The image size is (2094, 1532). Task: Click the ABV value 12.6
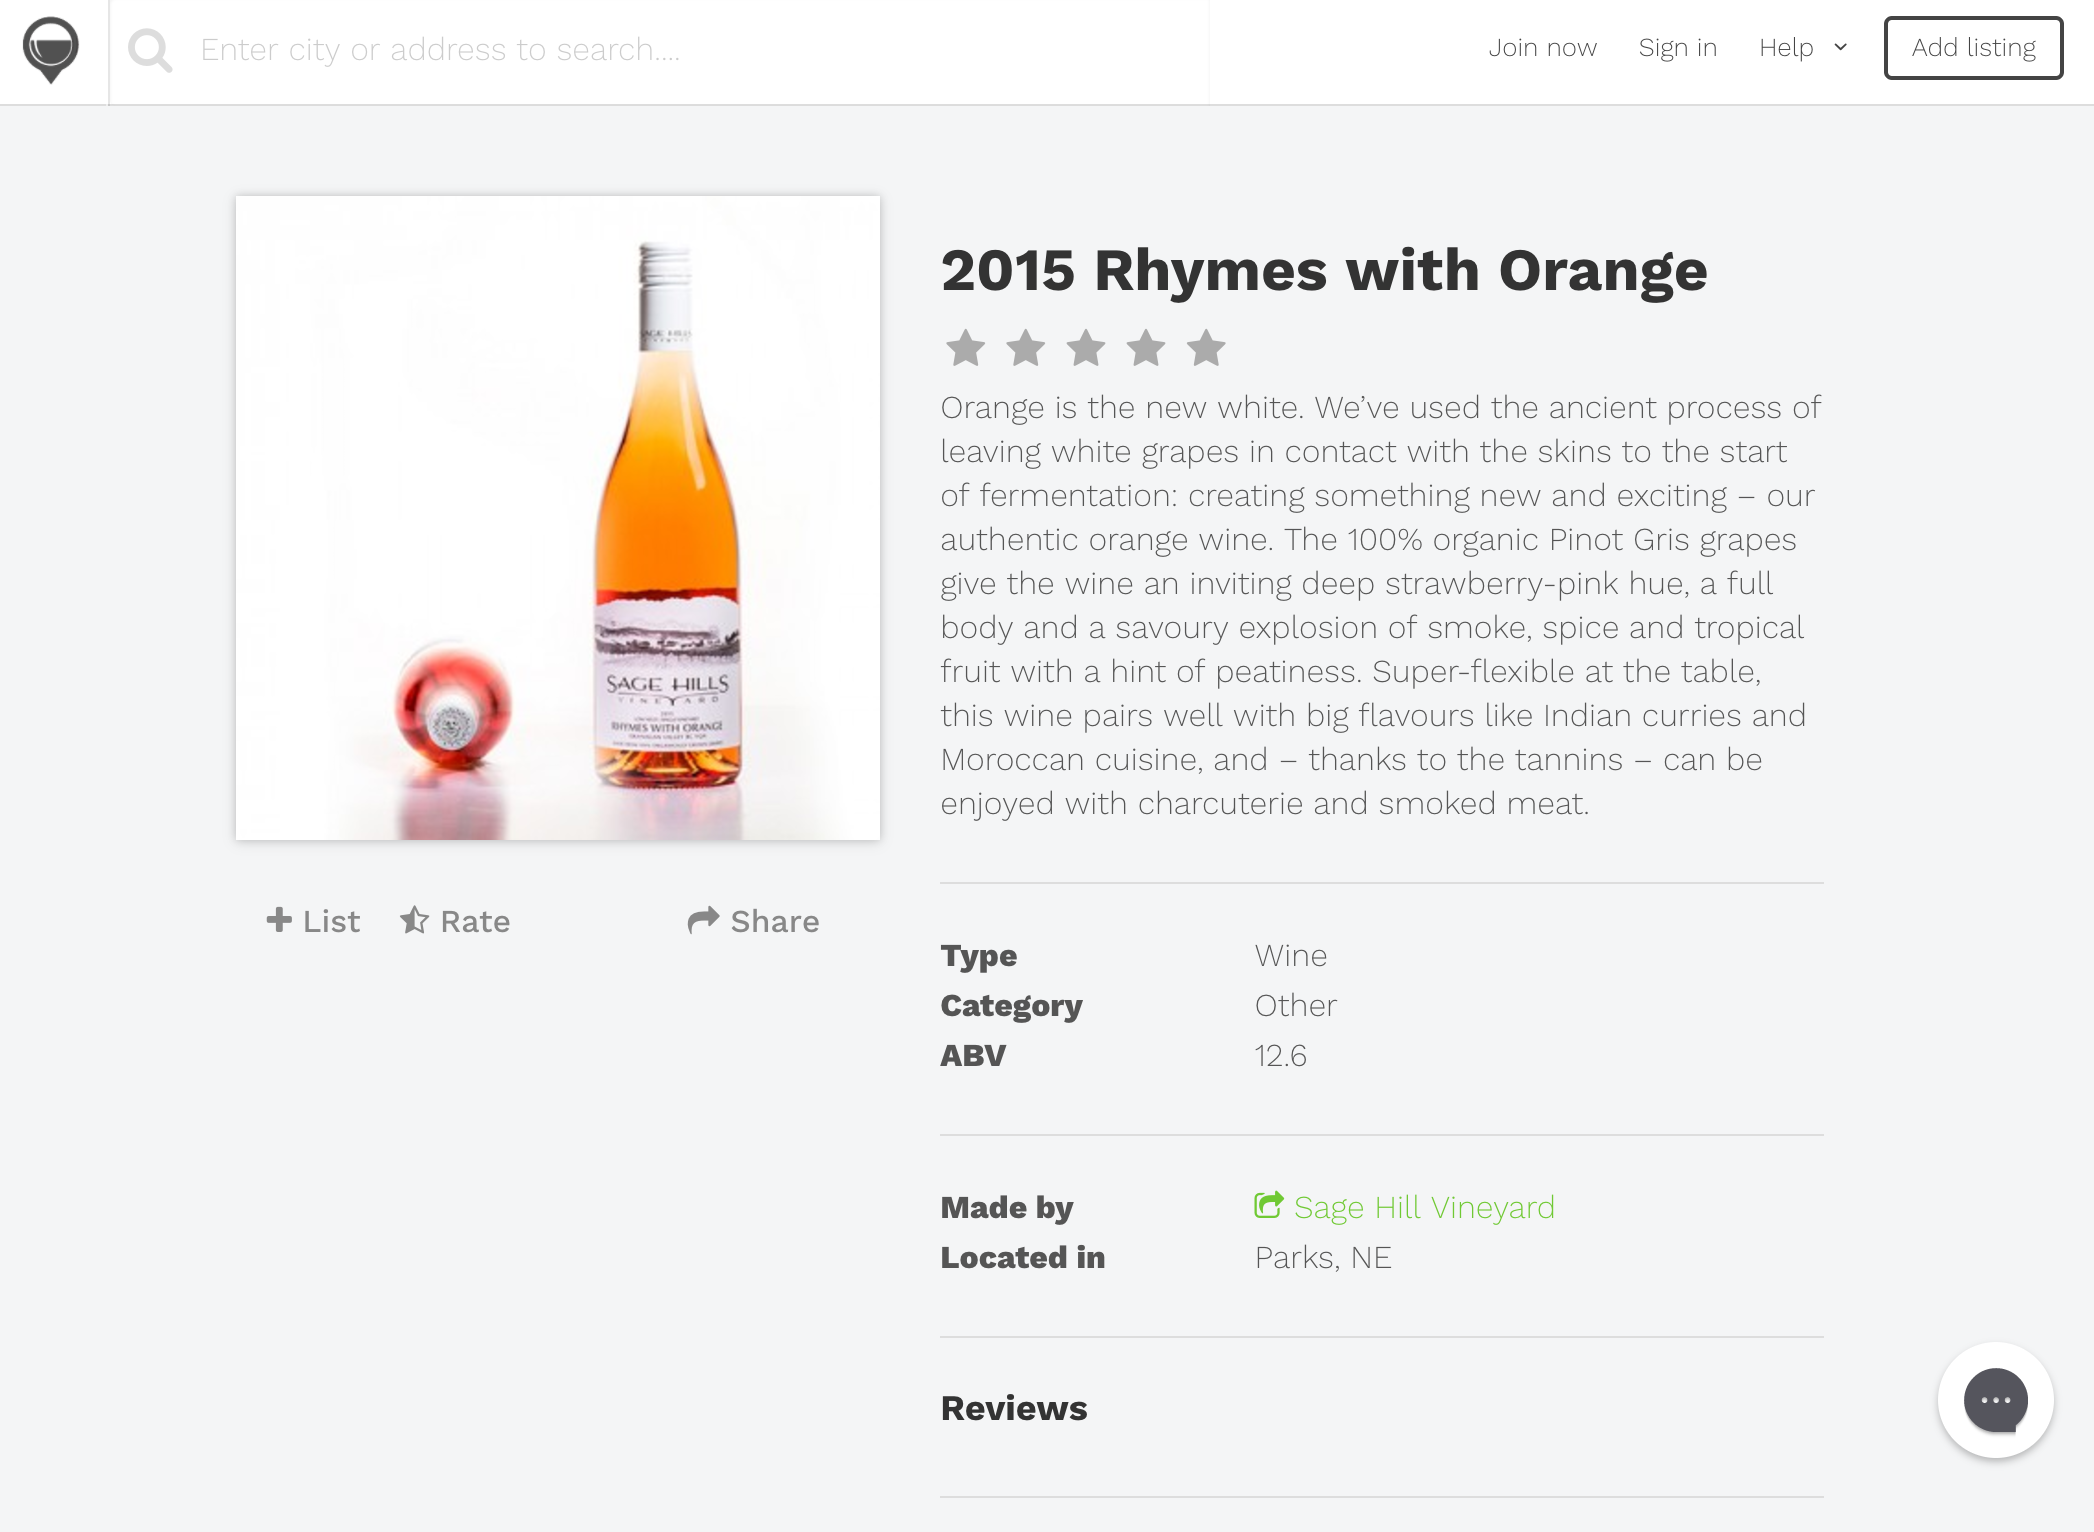click(x=1281, y=1055)
